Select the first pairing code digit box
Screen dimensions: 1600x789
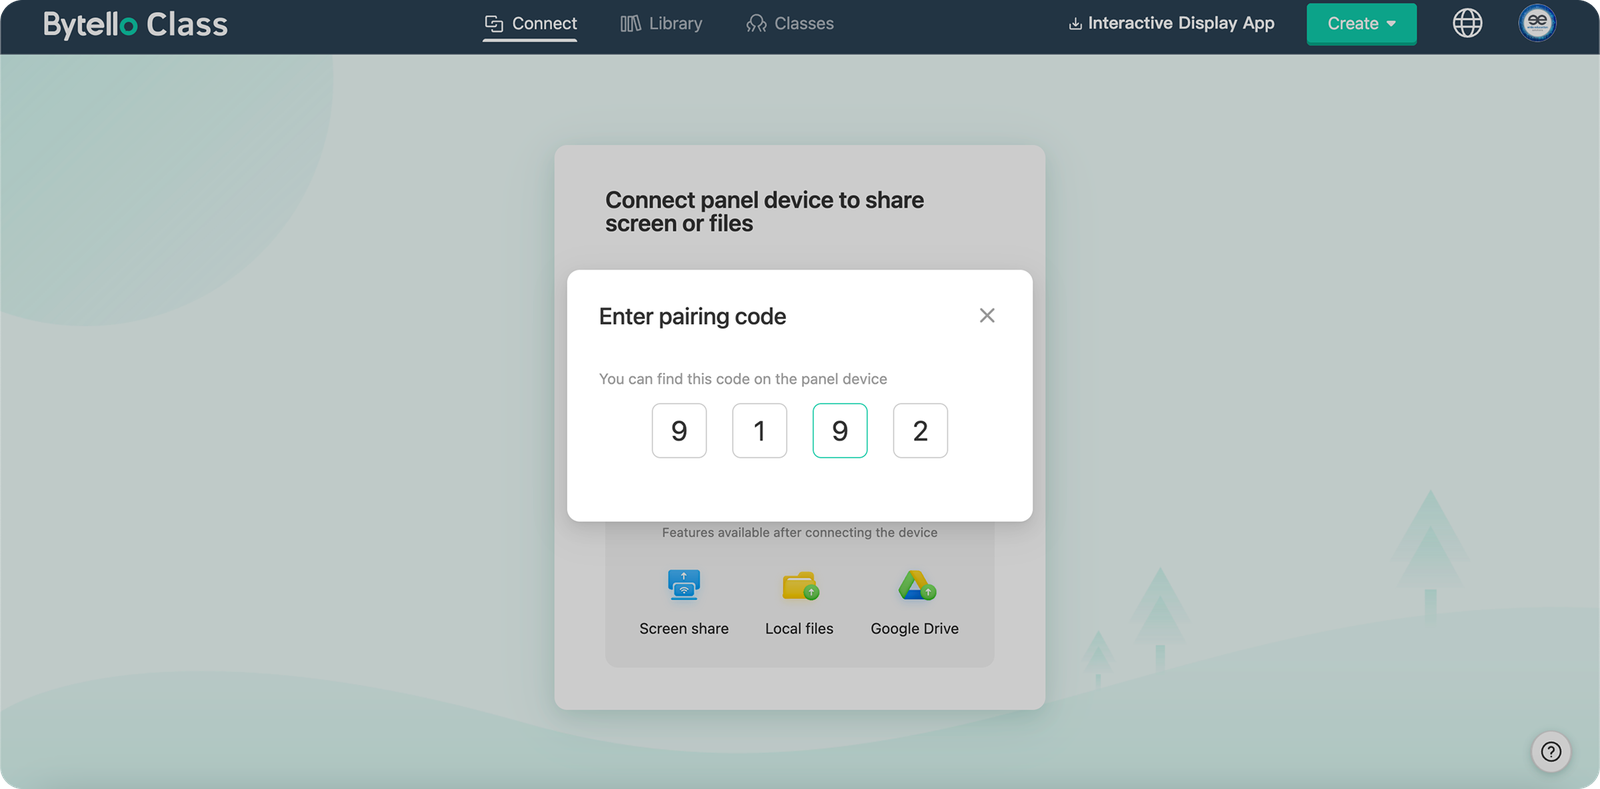point(679,431)
